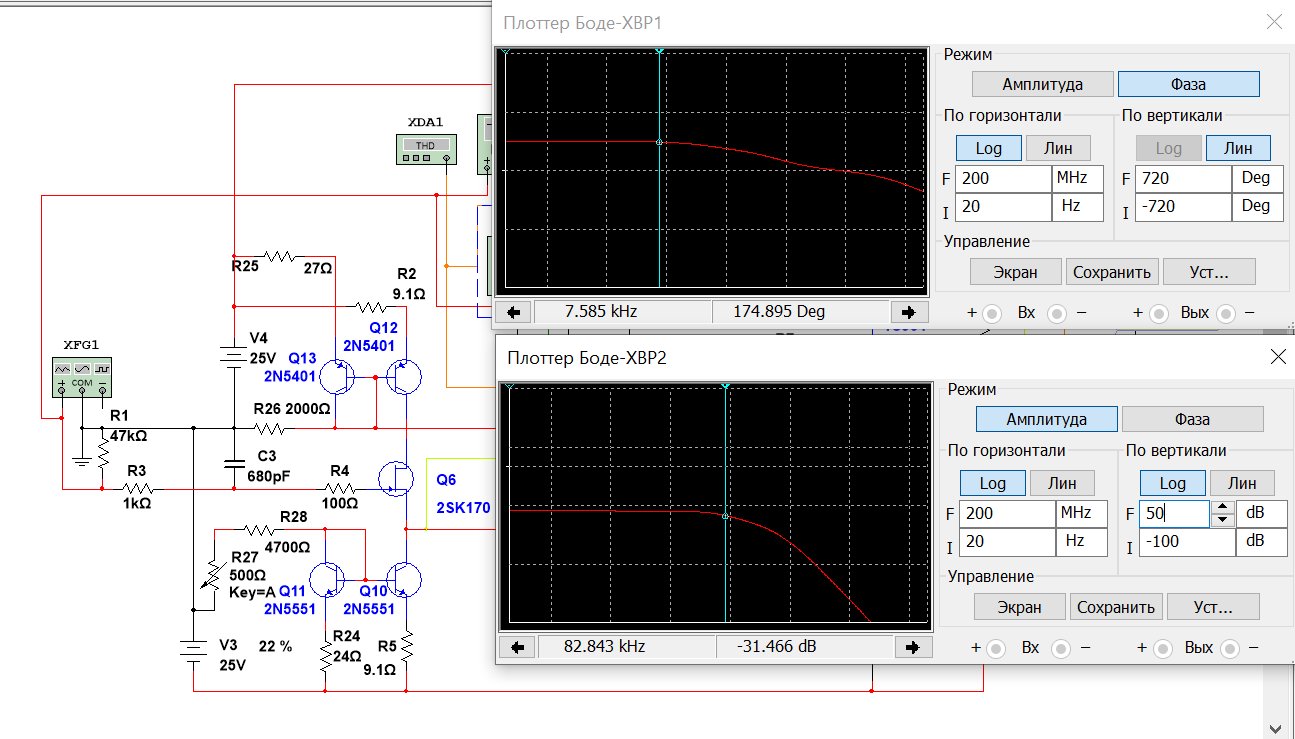
Task: Select resistor R3 1kΩ symbol
Action: click(138, 489)
